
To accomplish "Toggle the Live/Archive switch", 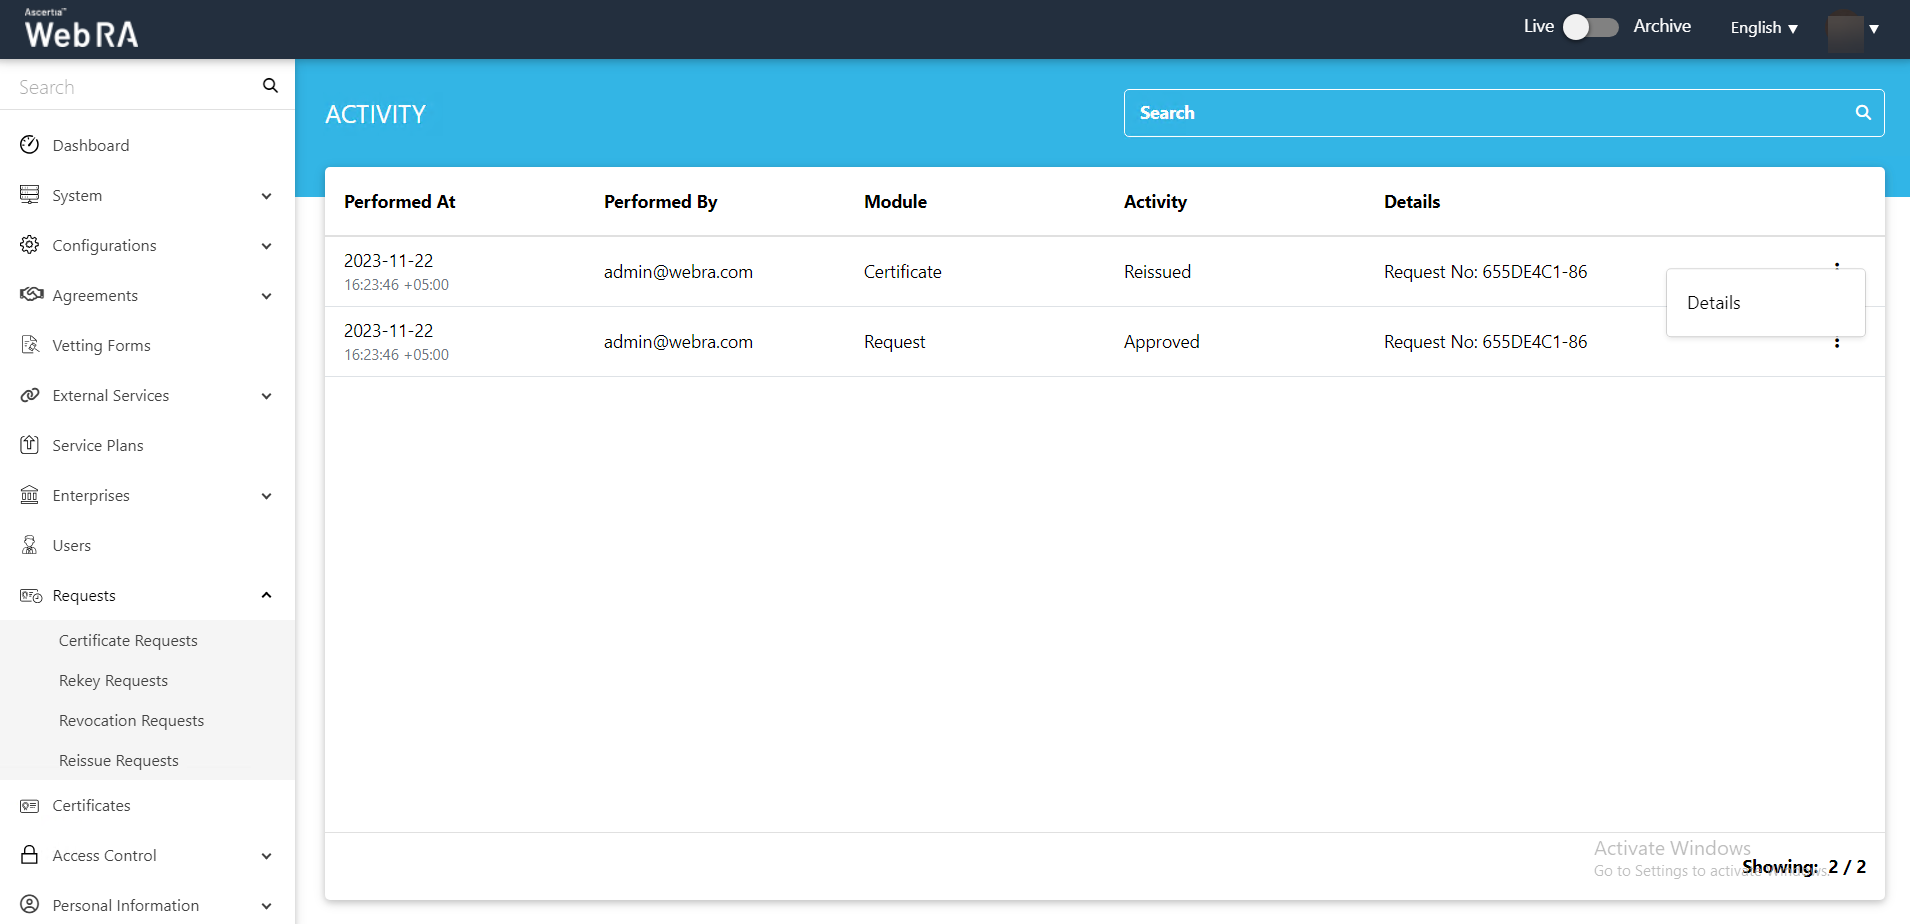I will (1590, 27).
